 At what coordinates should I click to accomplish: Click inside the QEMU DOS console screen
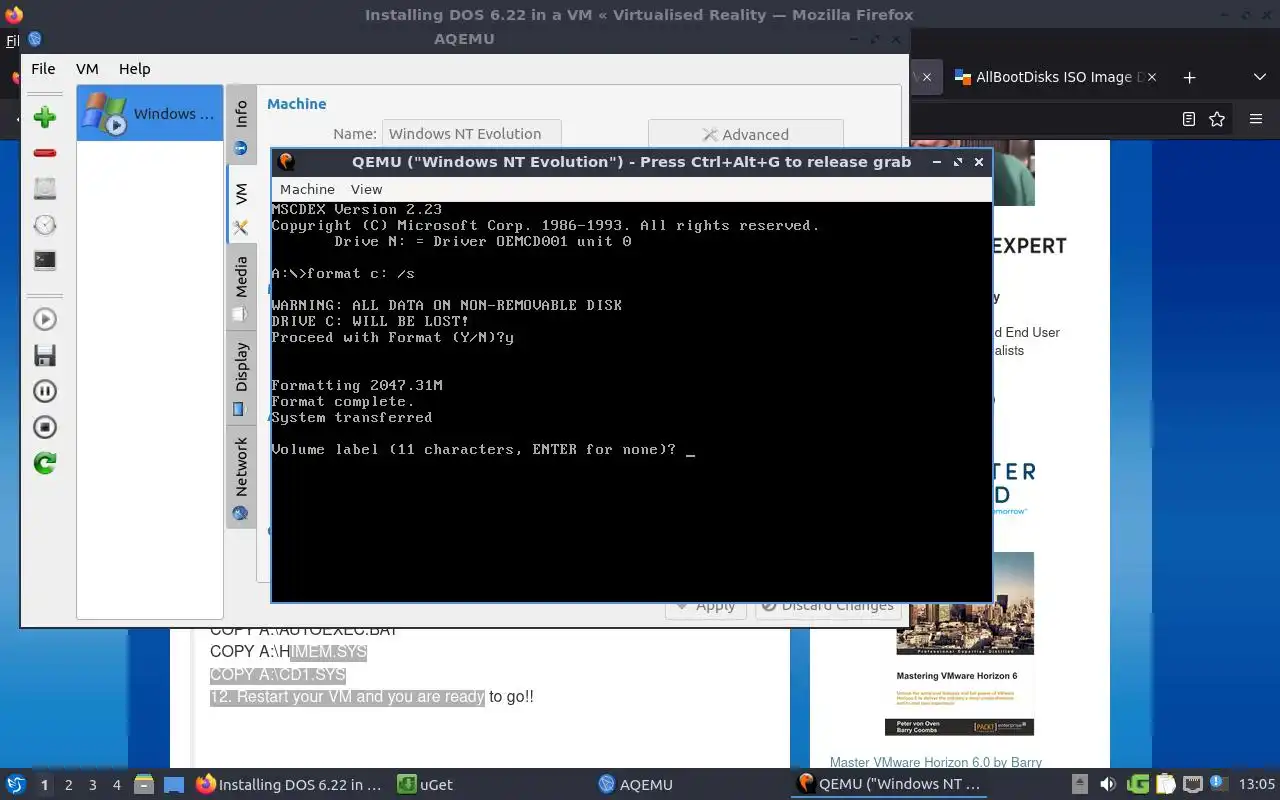[631, 400]
